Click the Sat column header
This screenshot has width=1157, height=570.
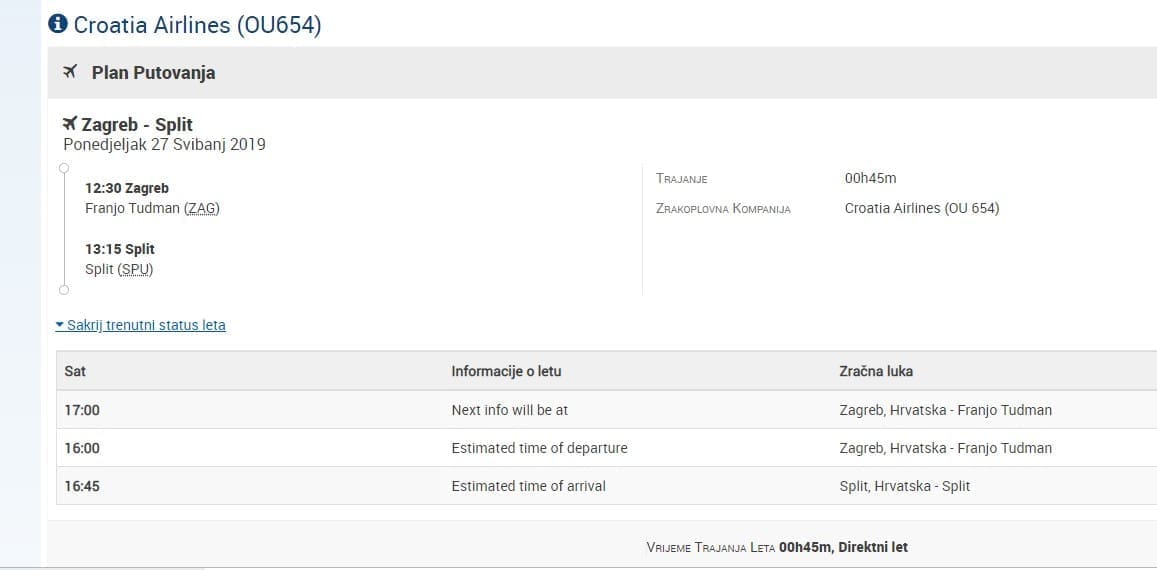click(75, 371)
